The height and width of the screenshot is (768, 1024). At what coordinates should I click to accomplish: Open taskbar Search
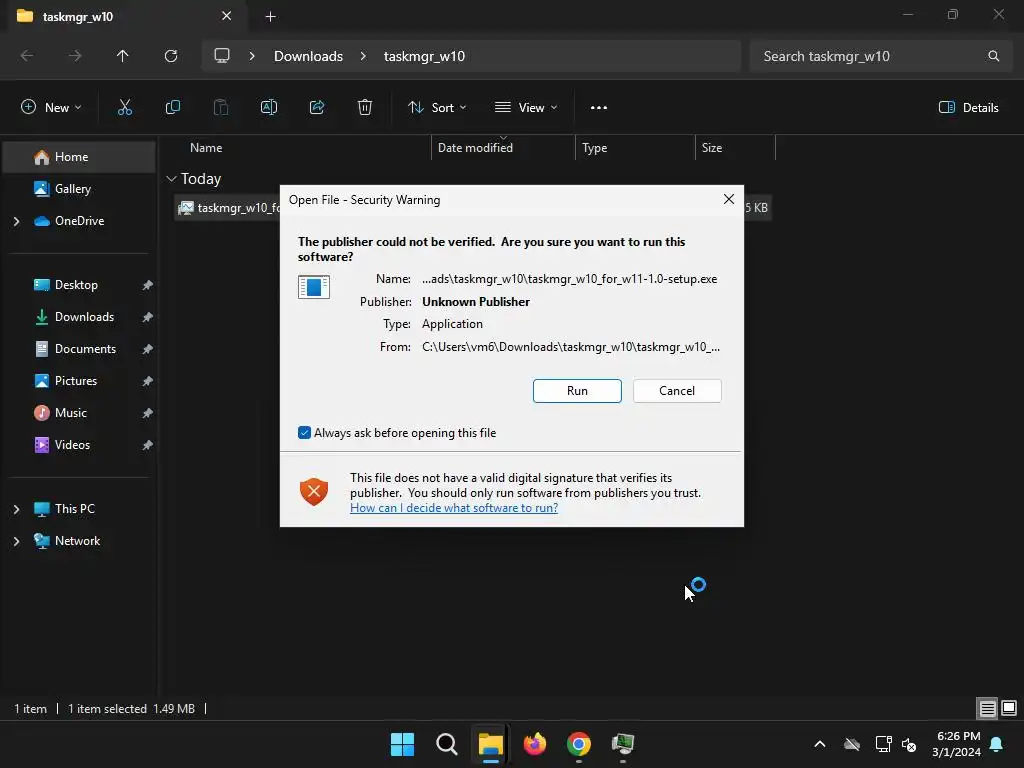[447, 744]
